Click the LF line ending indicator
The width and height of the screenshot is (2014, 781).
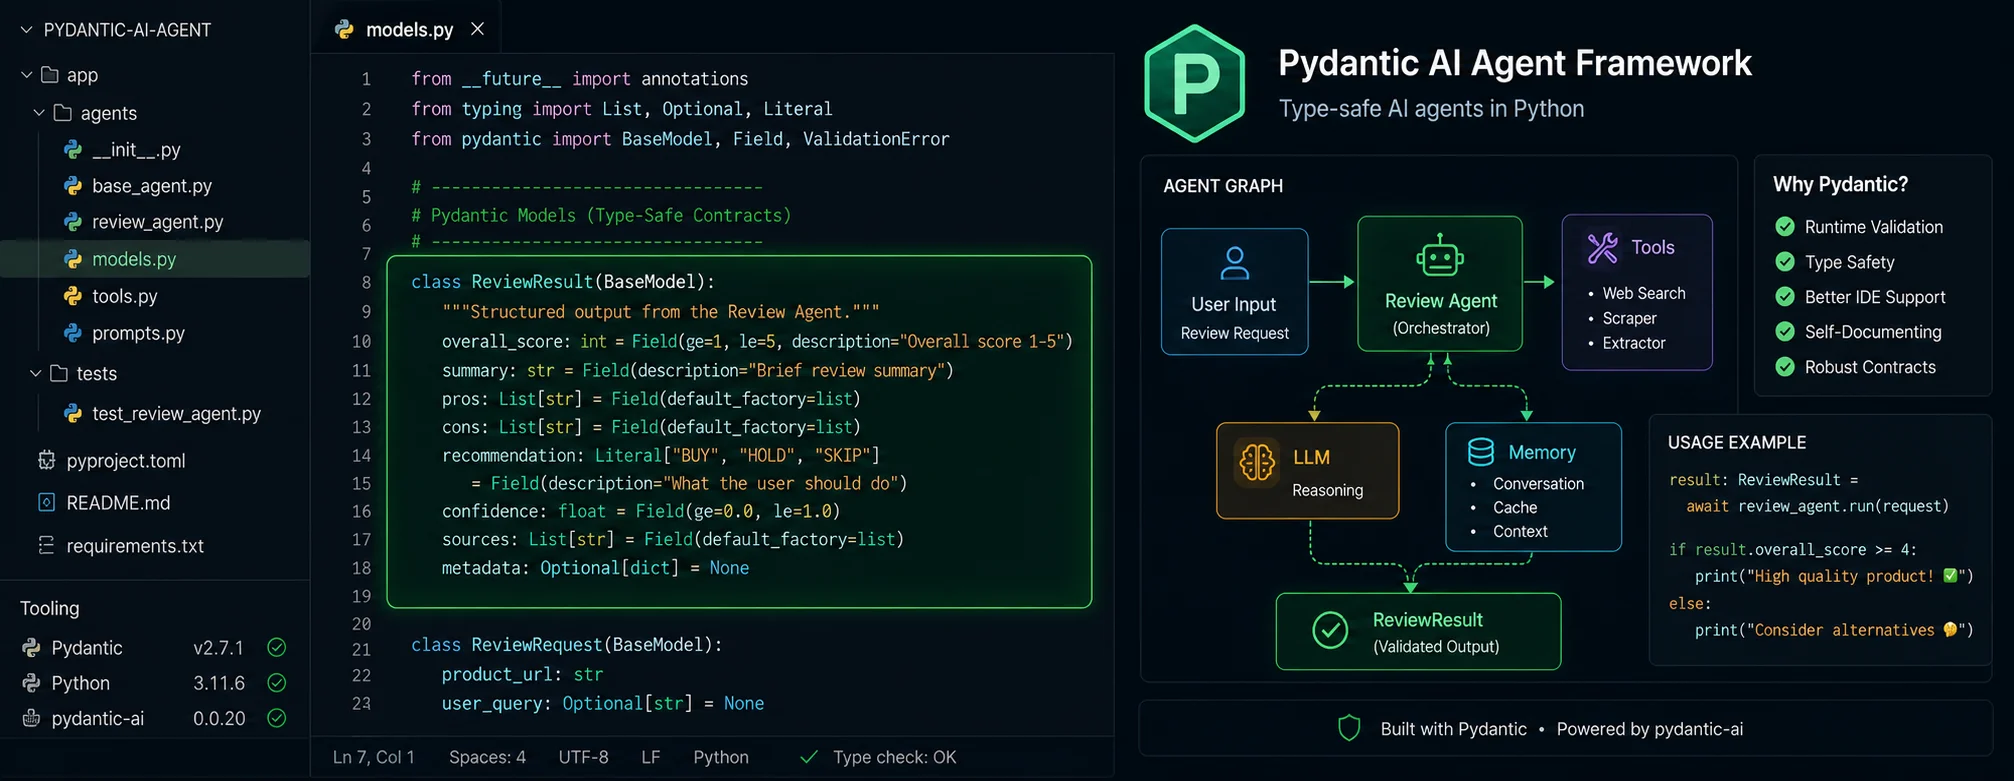(x=651, y=757)
